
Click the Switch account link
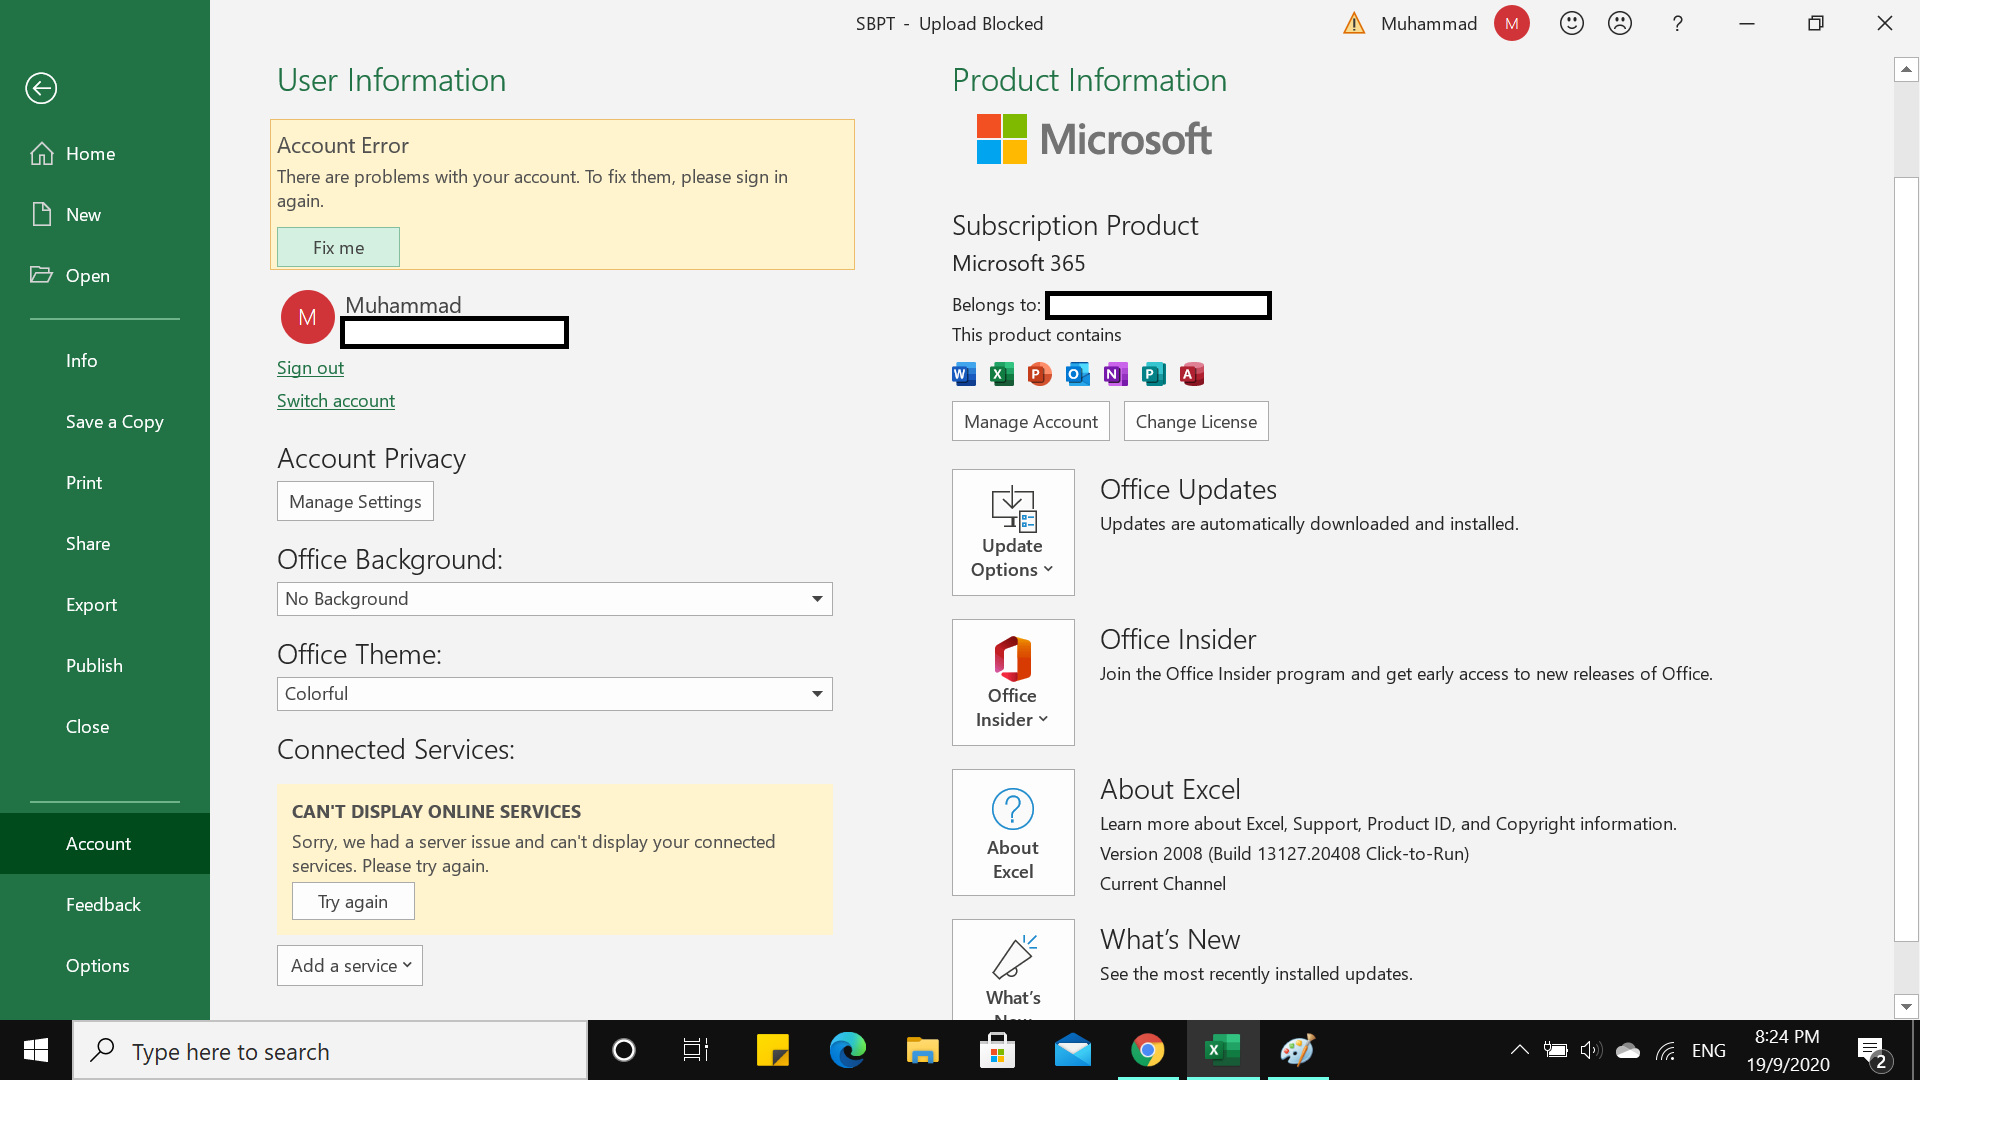336,401
